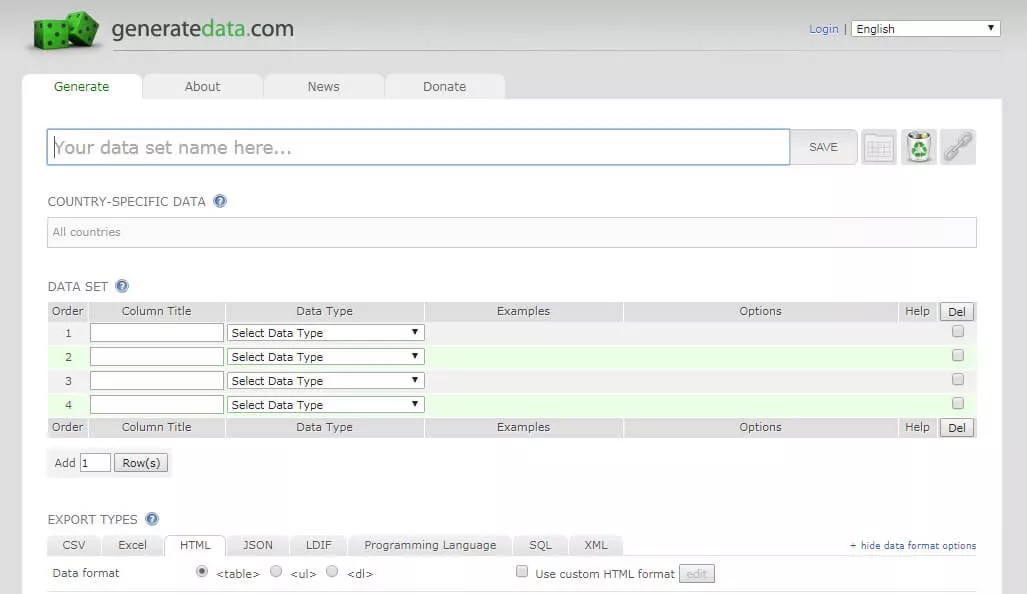Open help for Country-Specific Data
This screenshot has height=594, width=1027.
220,201
